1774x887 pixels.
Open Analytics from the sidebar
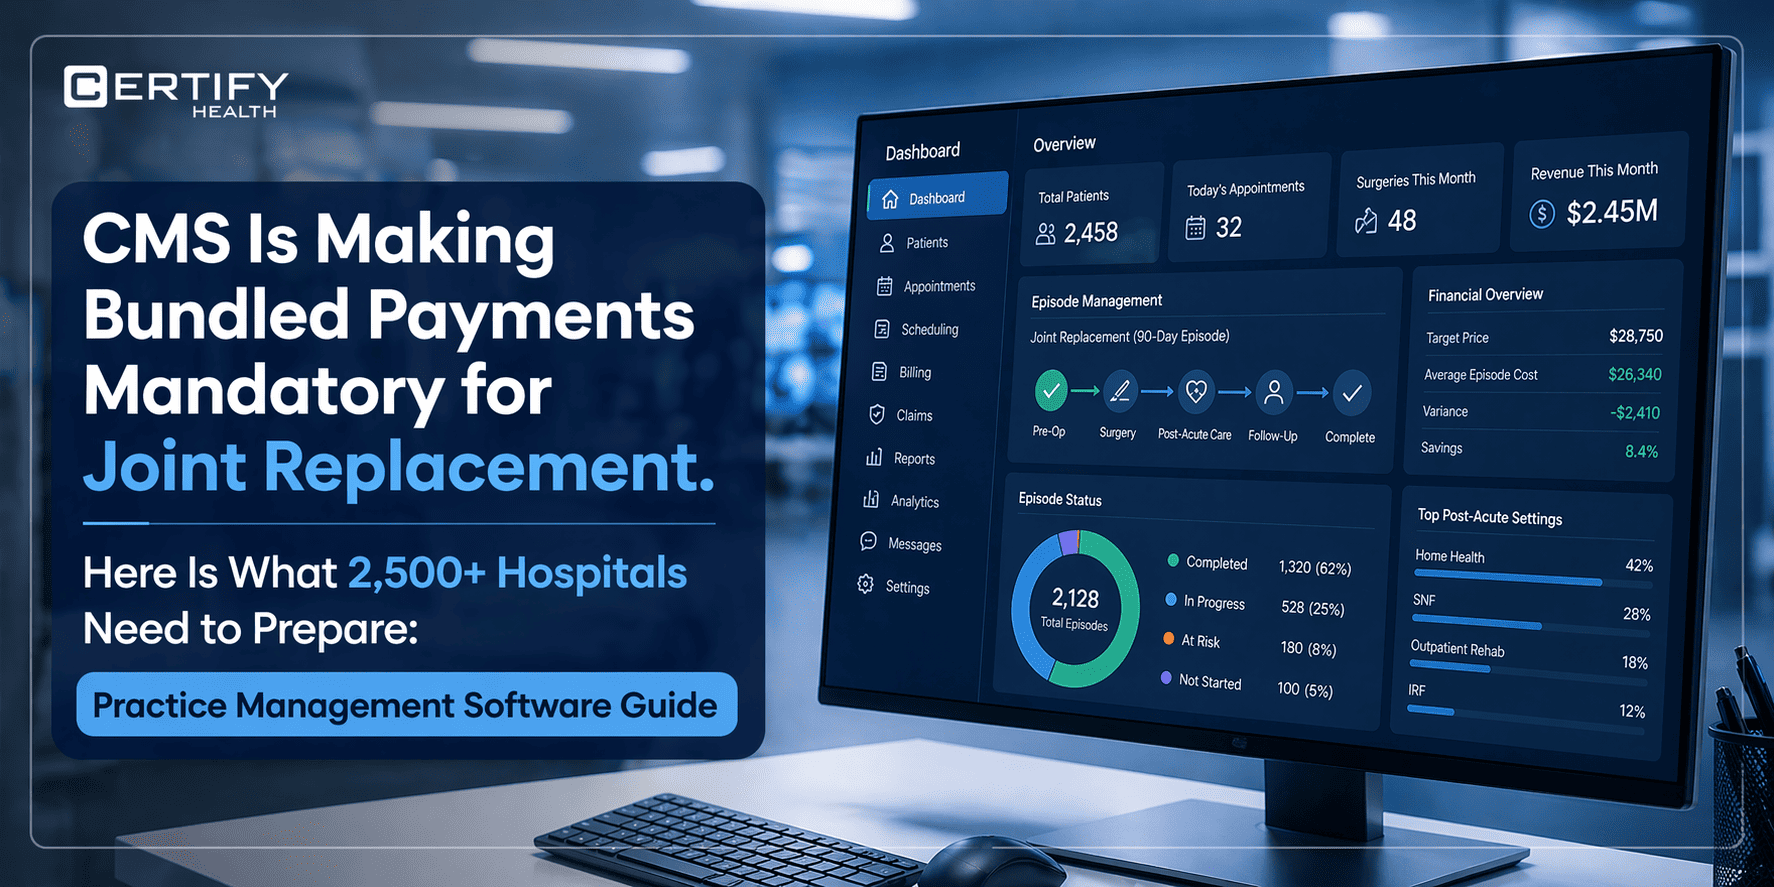(x=914, y=501)
